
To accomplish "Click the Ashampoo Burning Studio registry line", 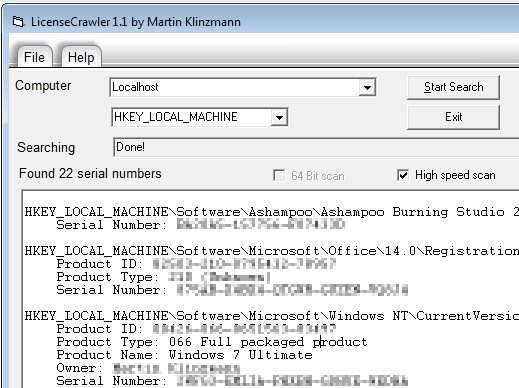I will 271,212.
